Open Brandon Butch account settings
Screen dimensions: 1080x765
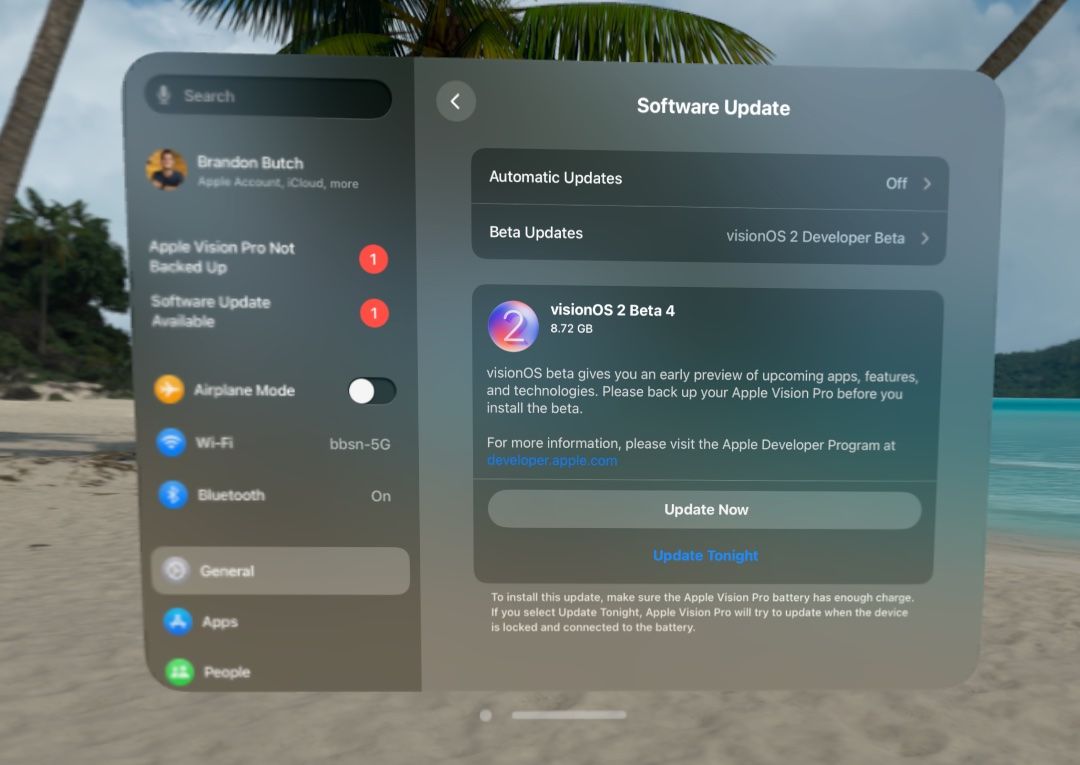click(x=268, y=170)
